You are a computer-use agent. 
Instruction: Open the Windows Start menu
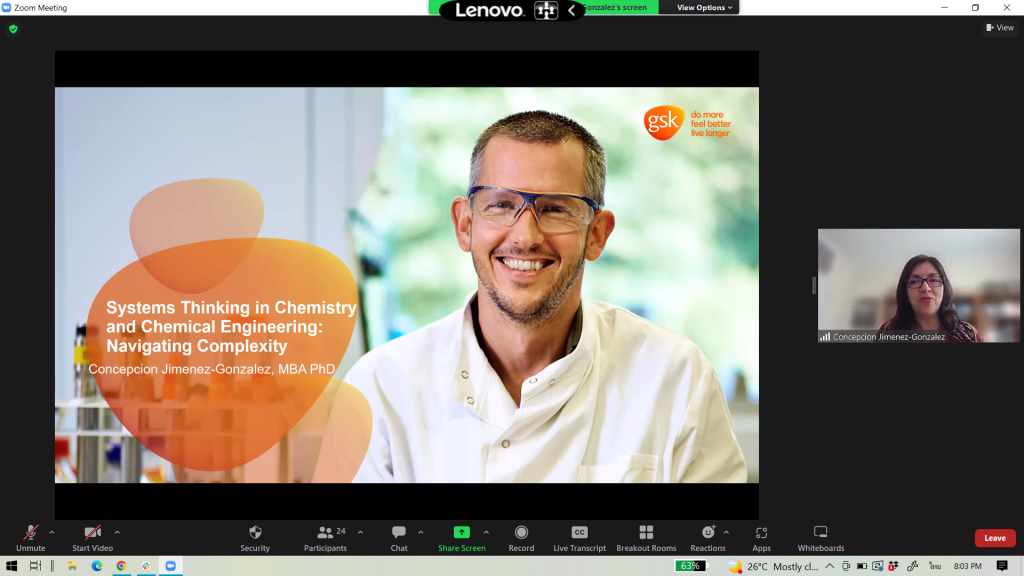tap(11, 566)
